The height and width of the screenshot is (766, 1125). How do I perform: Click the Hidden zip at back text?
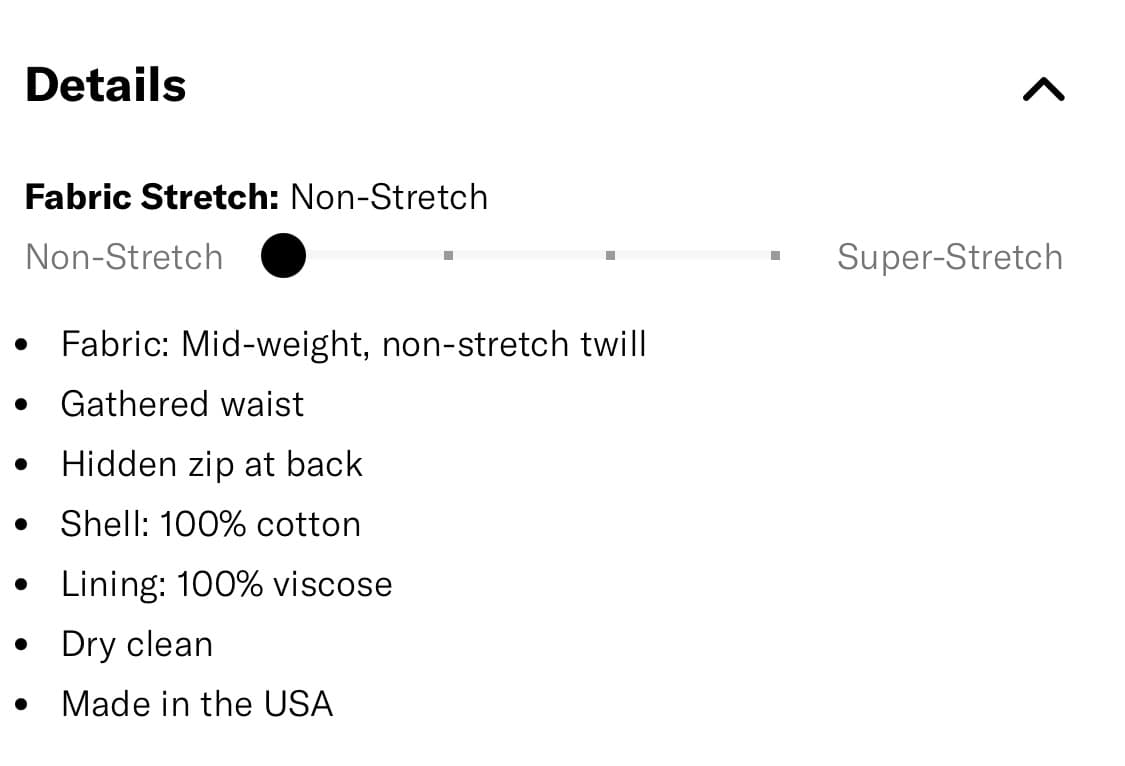click(x=211, y=464)
